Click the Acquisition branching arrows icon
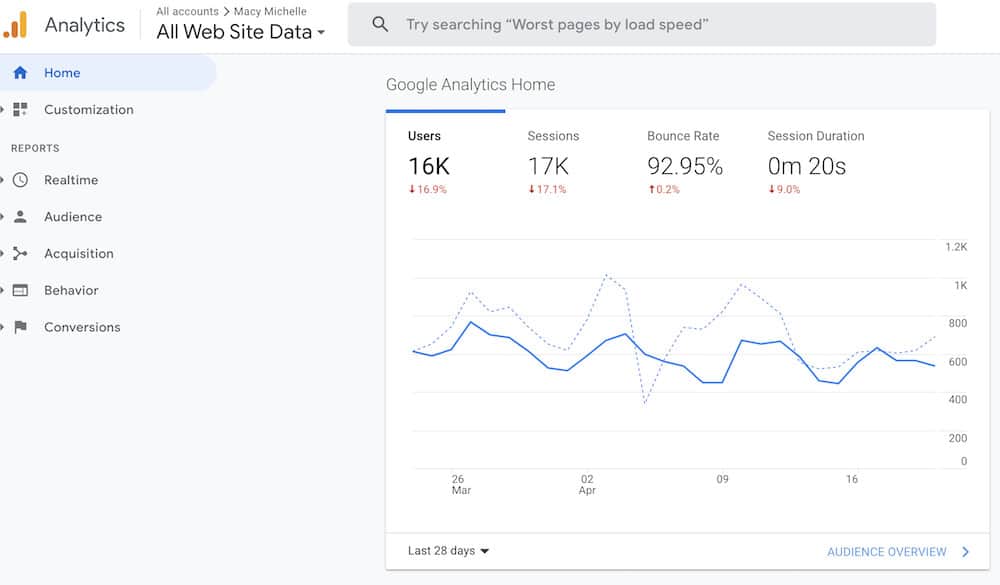Viewport: 1000px width, 585px height. pyautogui.click(x=20, y=253)
